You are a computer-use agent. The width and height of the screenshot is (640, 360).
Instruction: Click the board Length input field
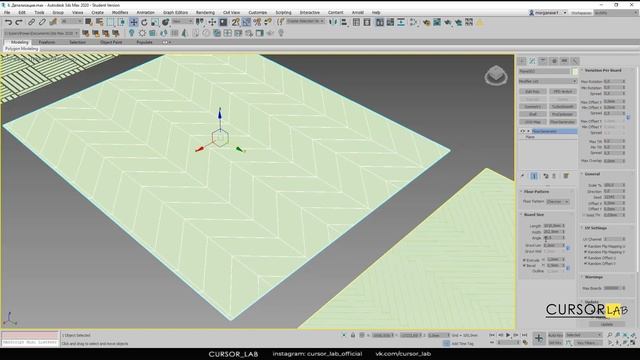pos(553,226)
